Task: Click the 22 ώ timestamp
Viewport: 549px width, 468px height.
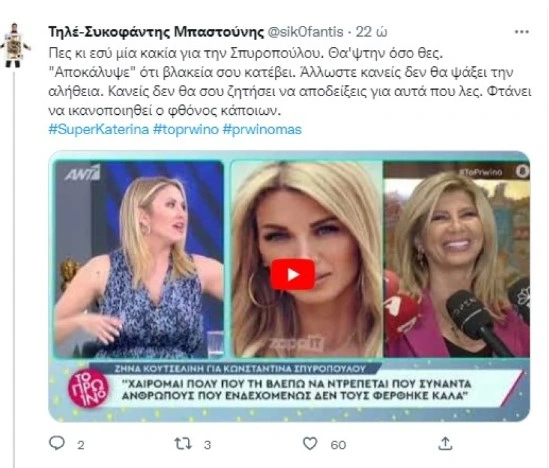Action: pyautogui.click(x=371, y=32)
